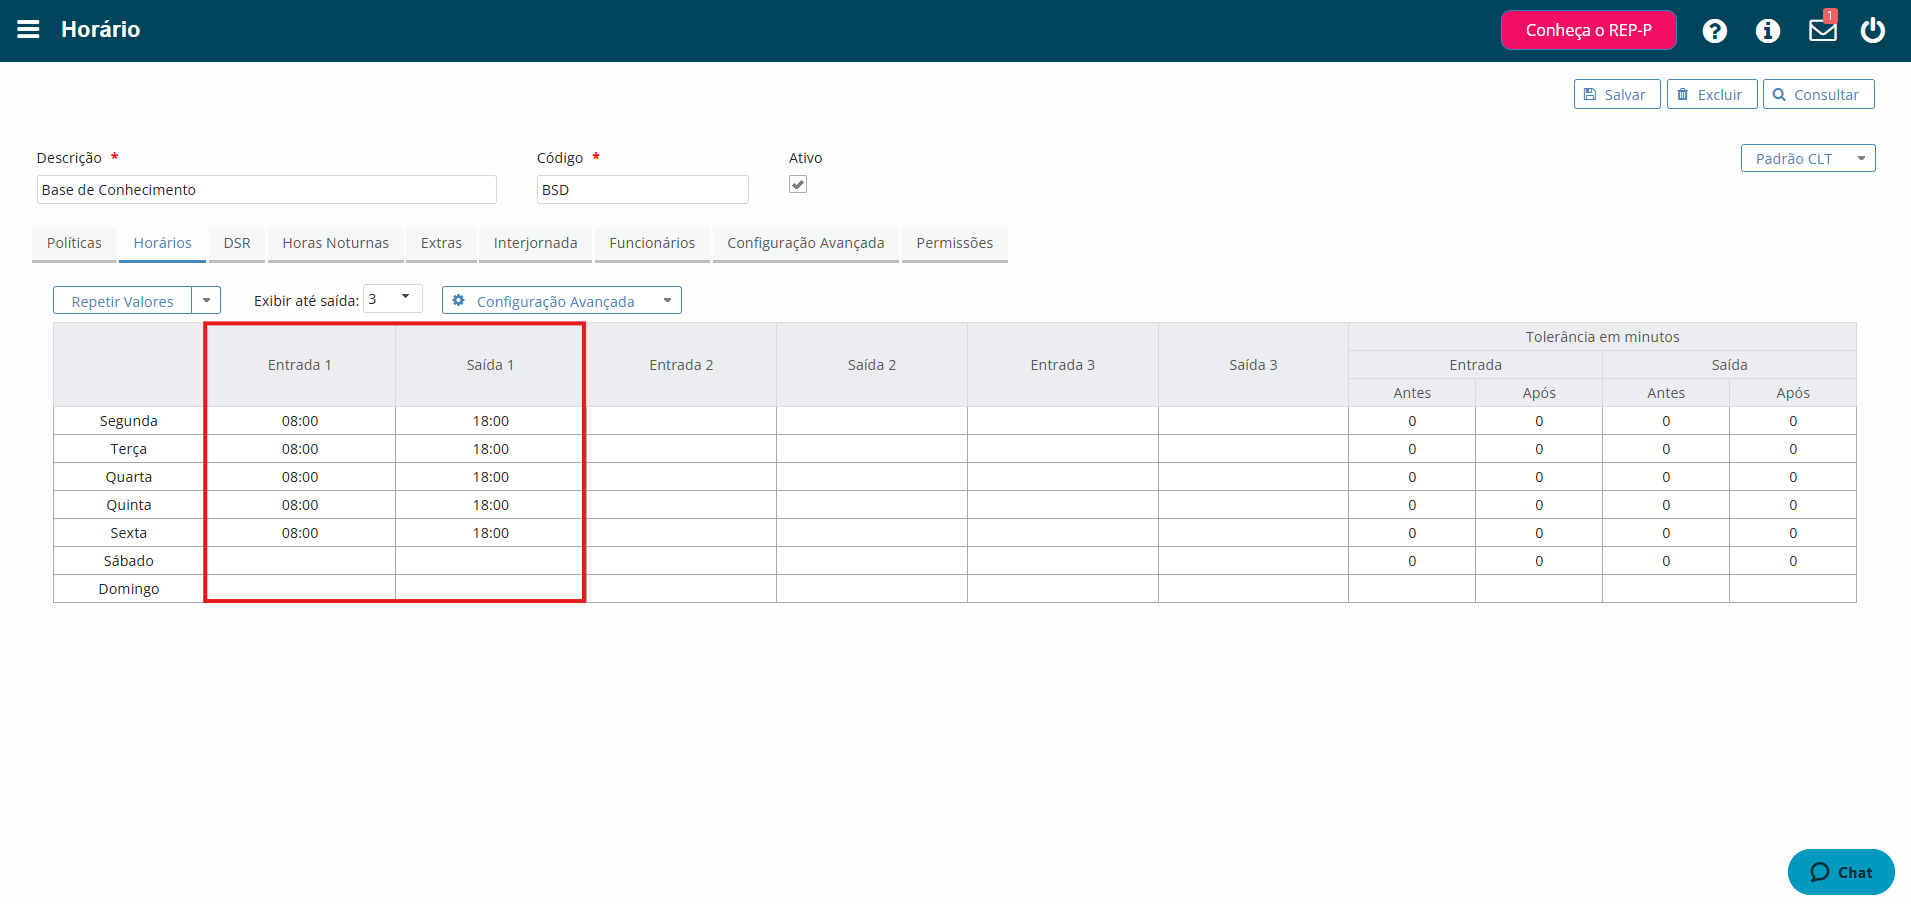Click Segunda Saída 1 cell 18:00
The image size is (1911, 904).
point(490,421)
